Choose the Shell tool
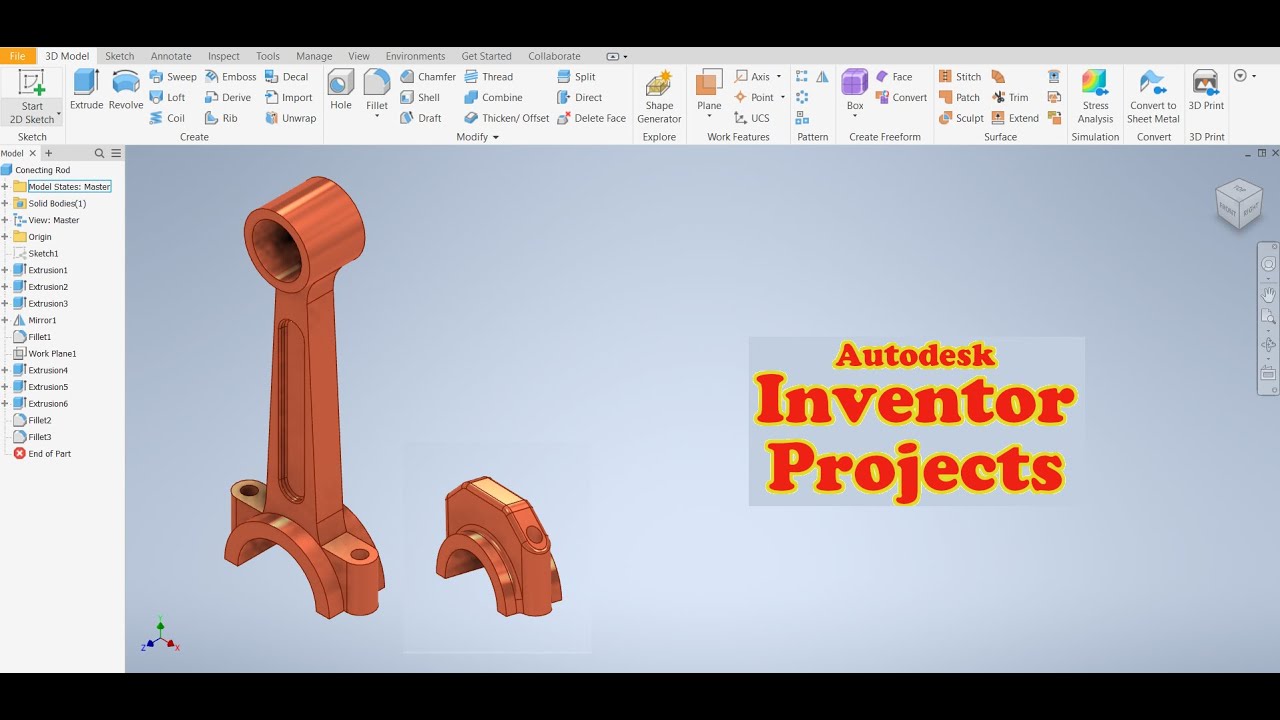This screenshot has width=1280, height=720. [420, 98]
